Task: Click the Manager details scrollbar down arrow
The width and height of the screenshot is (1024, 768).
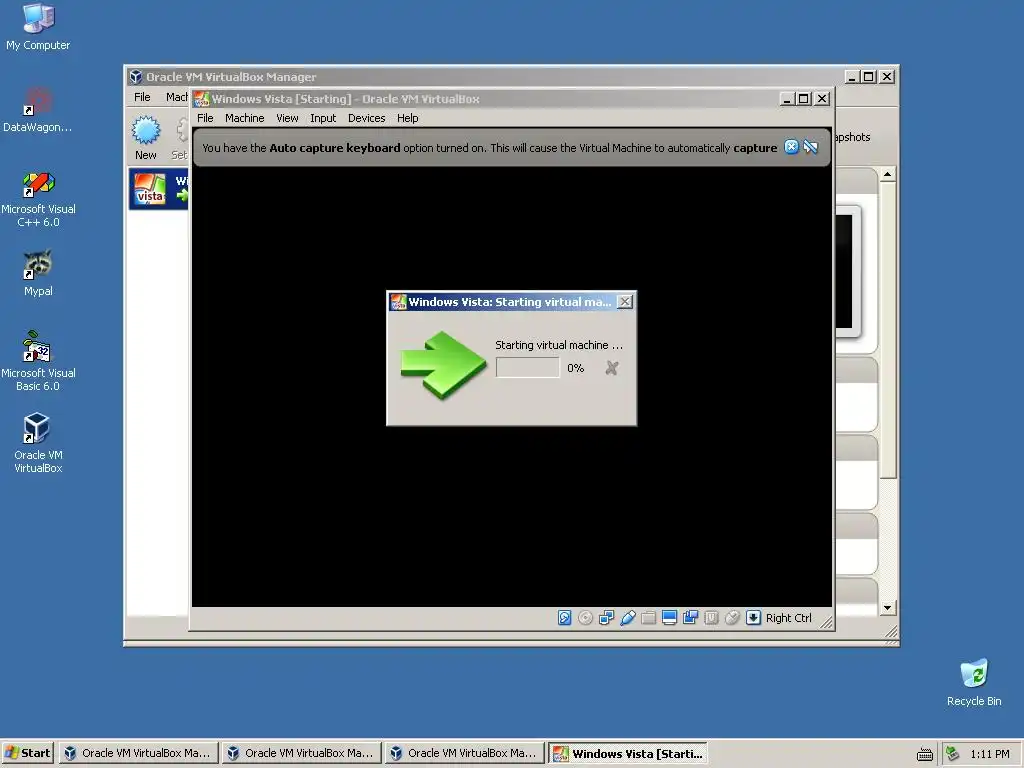Action: (887, 608)
